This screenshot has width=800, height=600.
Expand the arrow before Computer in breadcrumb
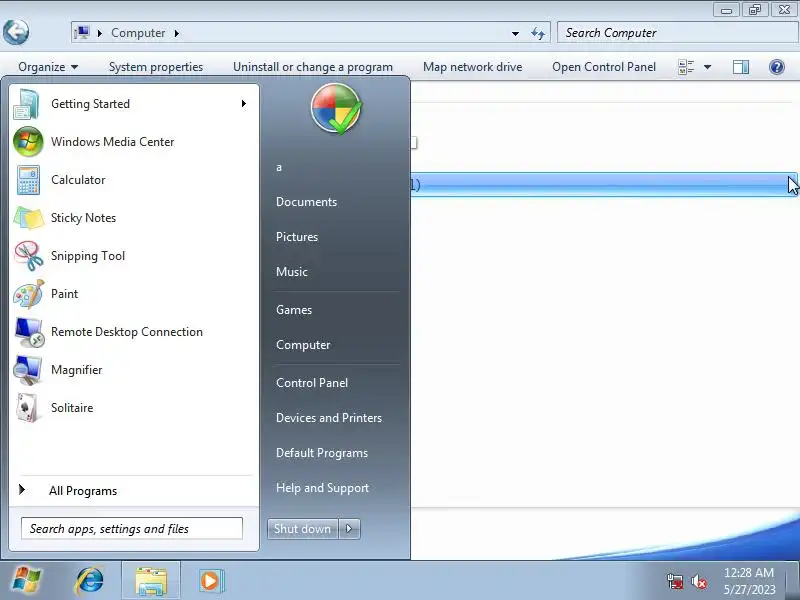pyautogui.click(x=100, y=33)
